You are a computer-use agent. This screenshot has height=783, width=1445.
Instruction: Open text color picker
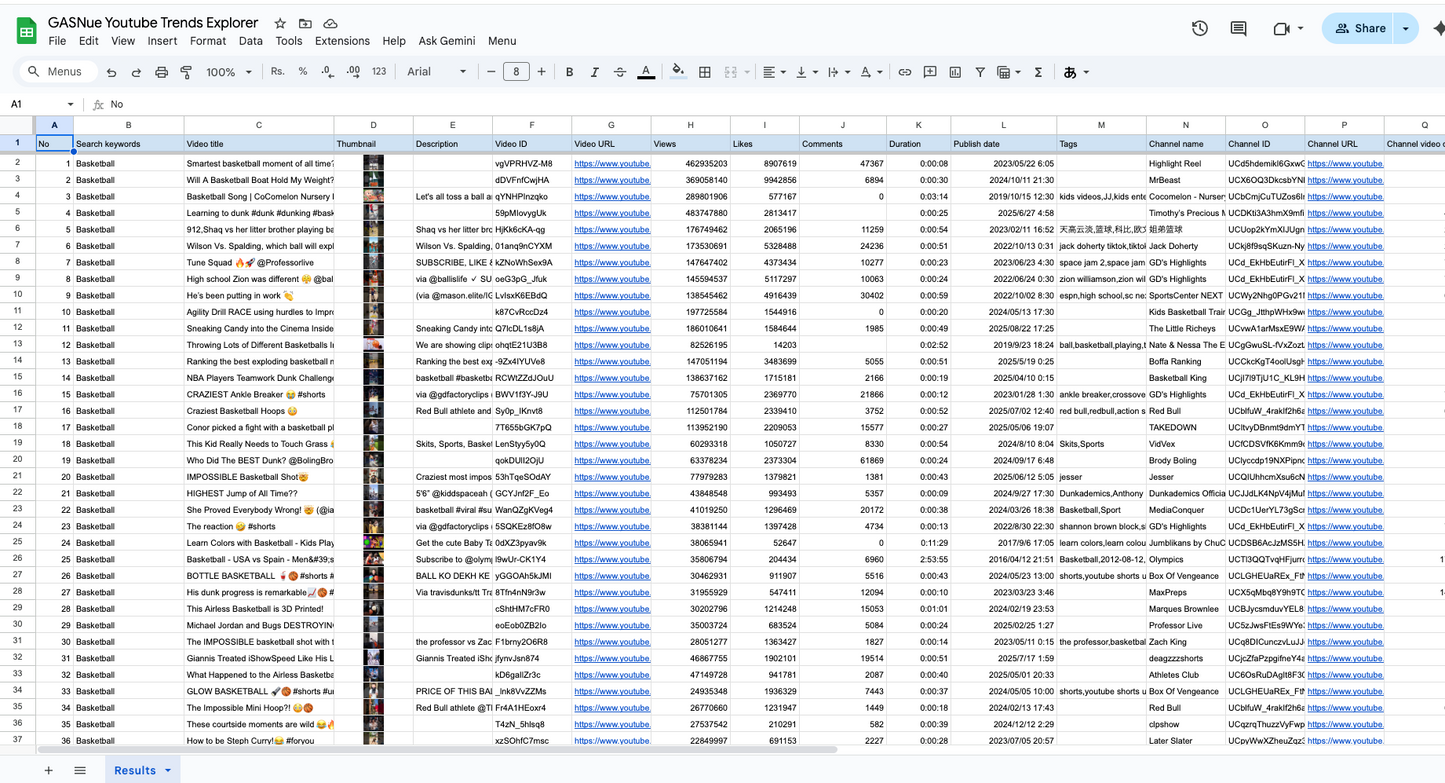646,72
